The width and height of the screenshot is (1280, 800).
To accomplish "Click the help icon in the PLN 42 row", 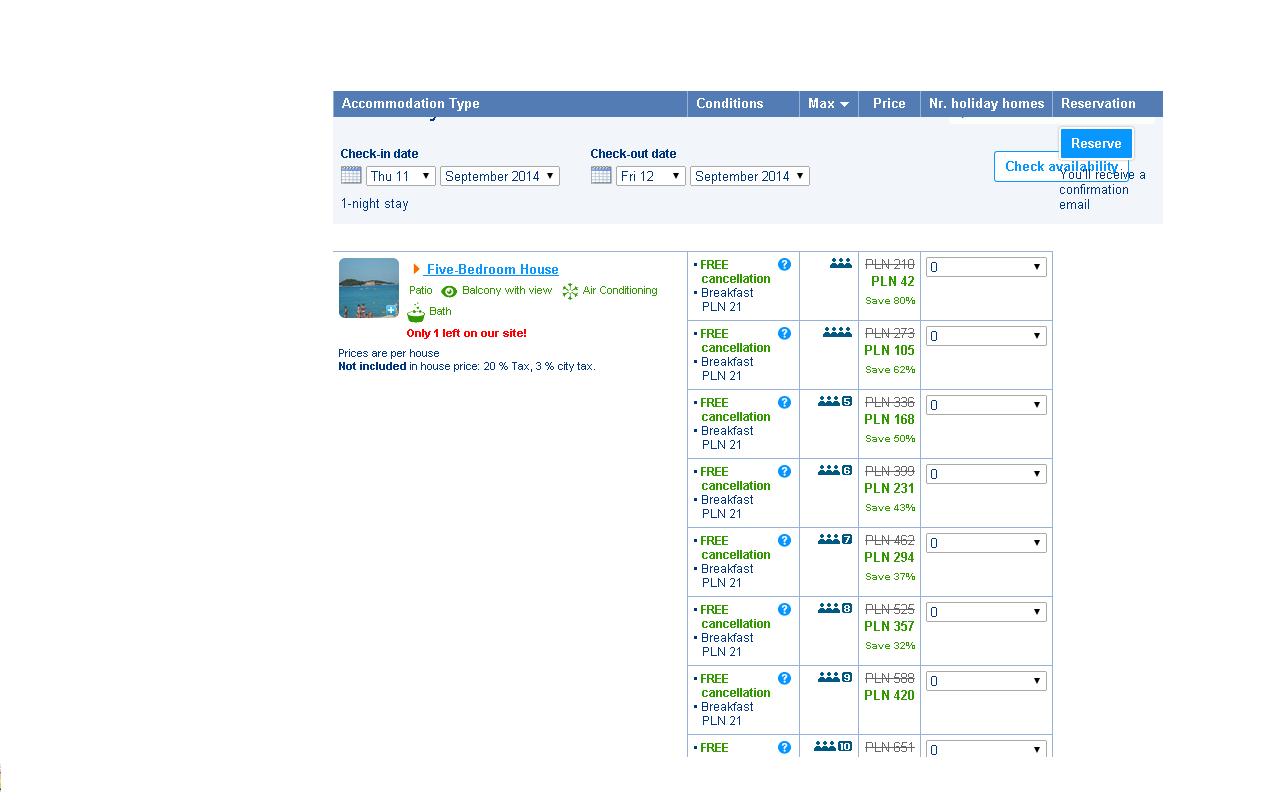I will point(784,265).
